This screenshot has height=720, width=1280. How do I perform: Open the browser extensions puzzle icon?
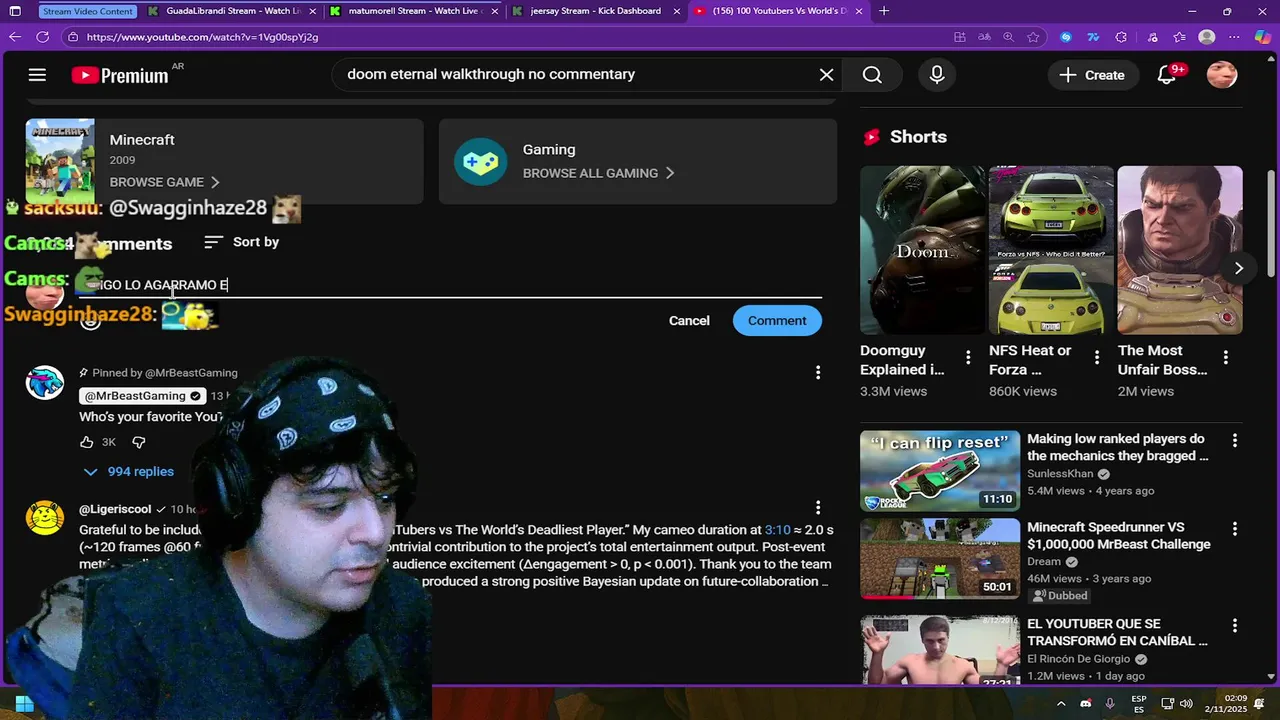pos(1121,37)
